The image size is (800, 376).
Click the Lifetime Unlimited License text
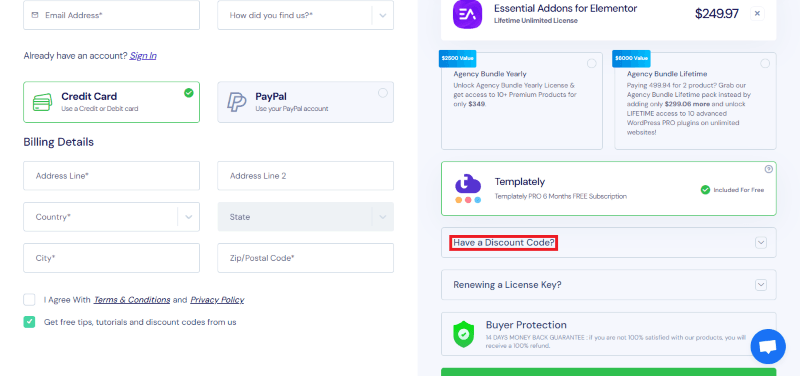(x=536, y=21)
